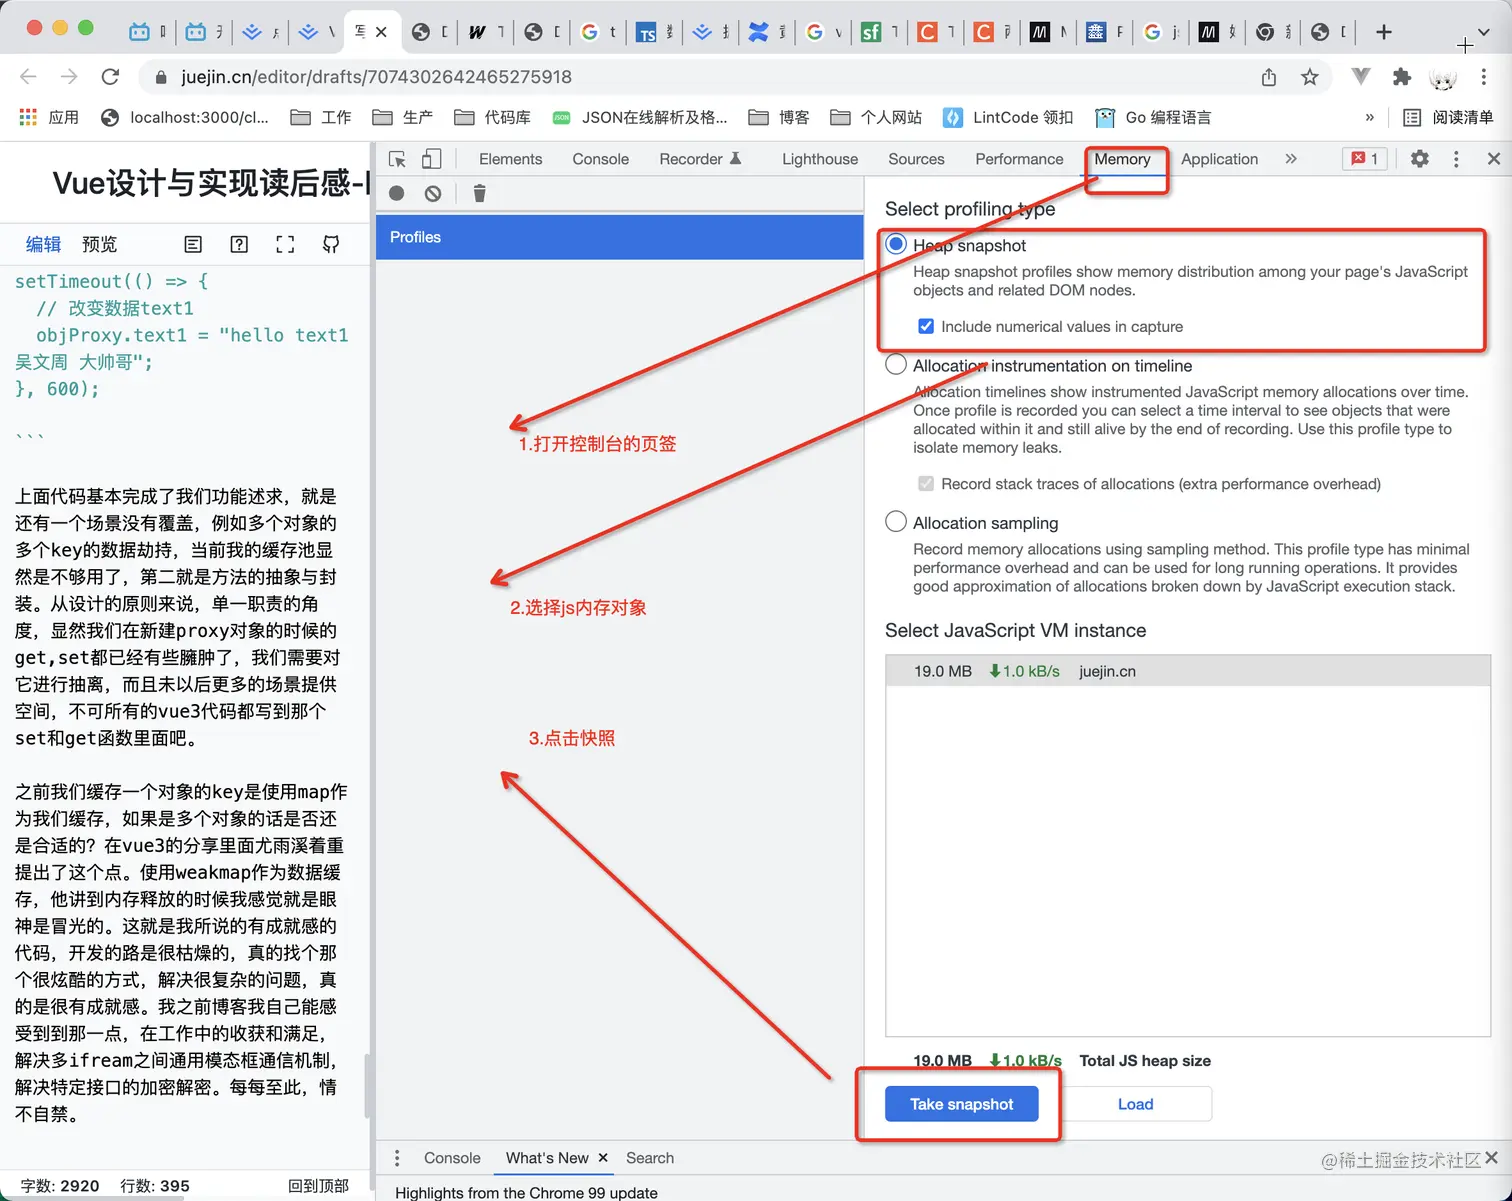Toggle fullscreen icon in editor toolbar
Screen dimensions: 1512x1201
point(285,244)
